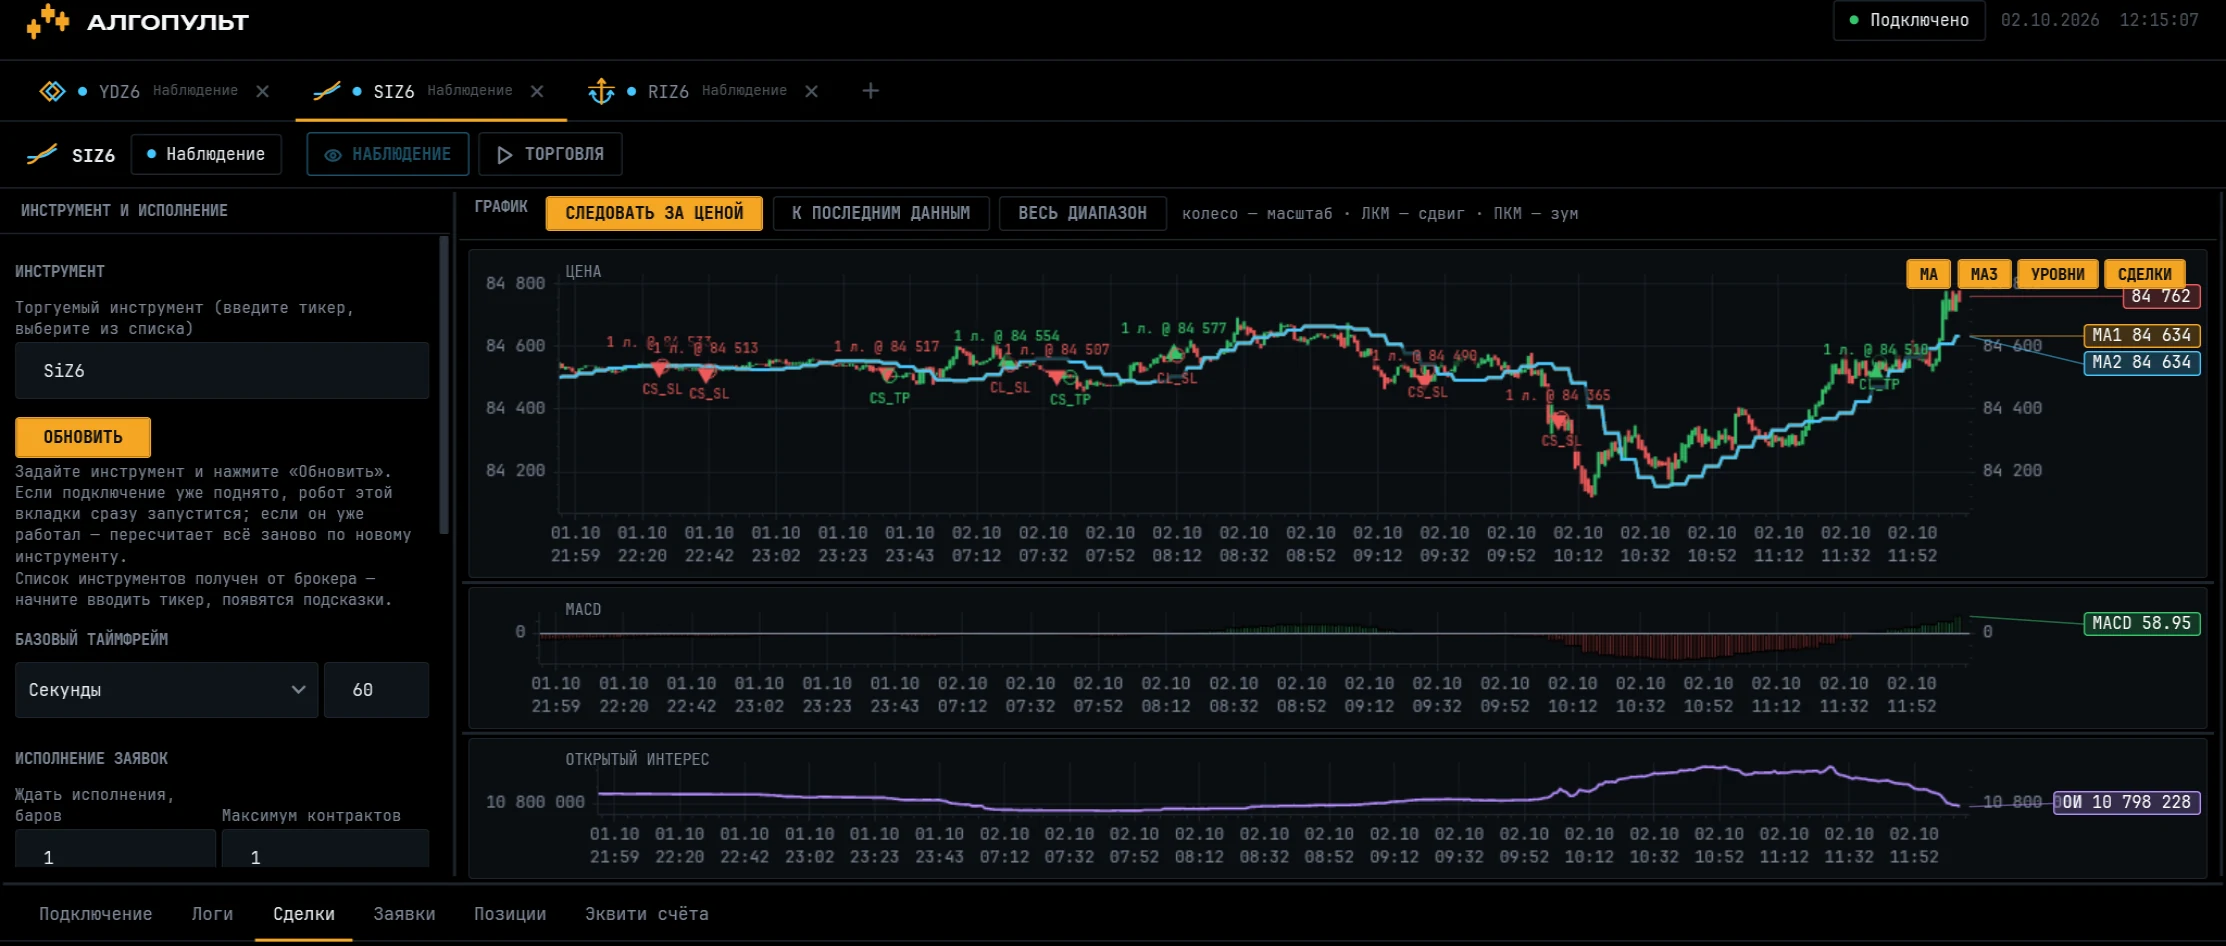Click the eye icon in Наблюдение button
The image size is (2226, 946).
pos(333,155)
